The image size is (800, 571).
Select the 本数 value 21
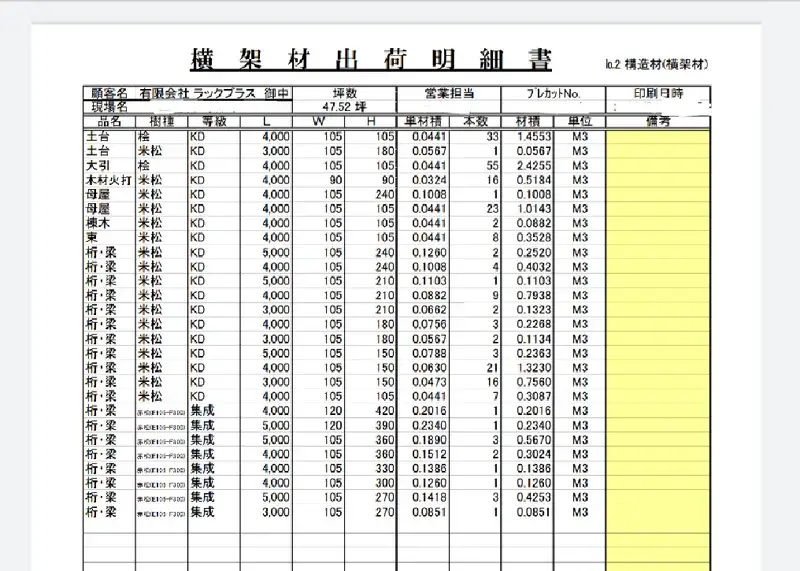tap(492, 367)
